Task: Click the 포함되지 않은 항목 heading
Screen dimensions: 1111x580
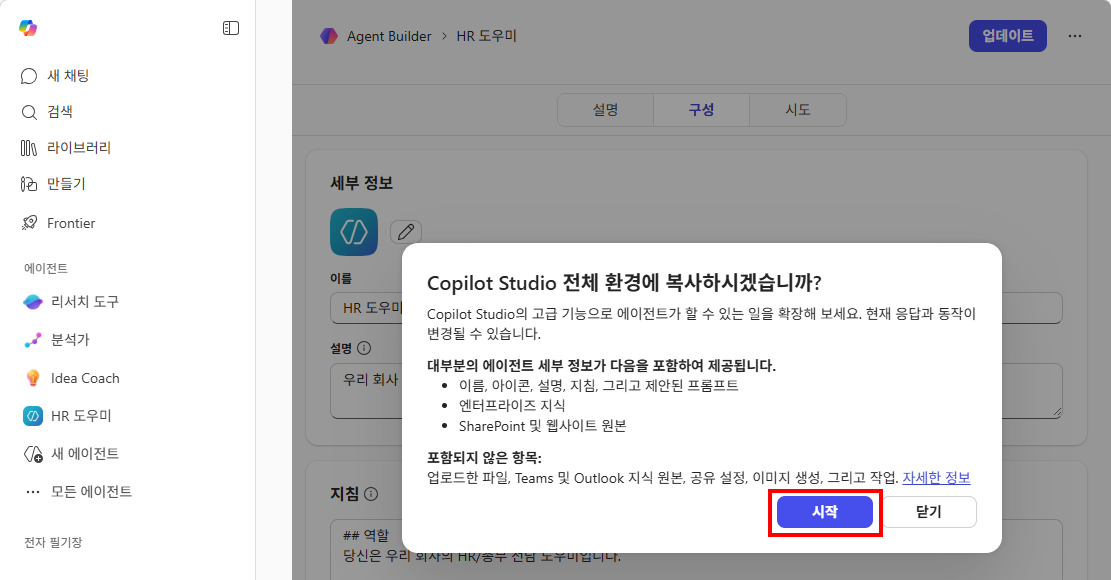Action: [x=484, y=458]
